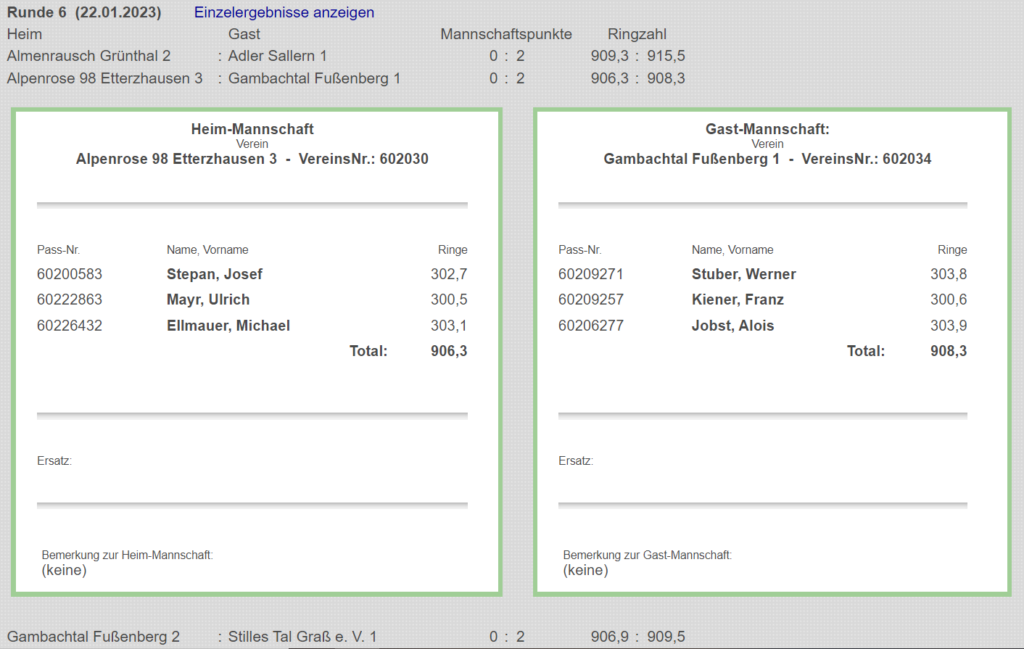The image size is (1024, 649).
Task: Click guest team 'Stilles Tal Graß e. V. 1'
Action: (302, 636)
